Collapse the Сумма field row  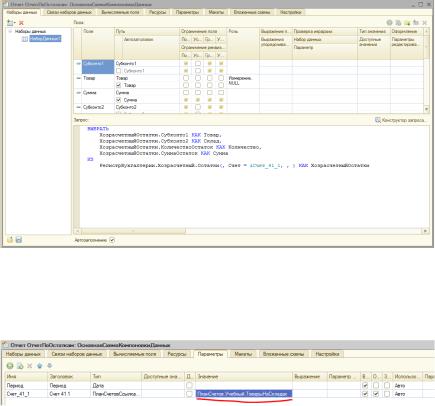pos(78,93)
